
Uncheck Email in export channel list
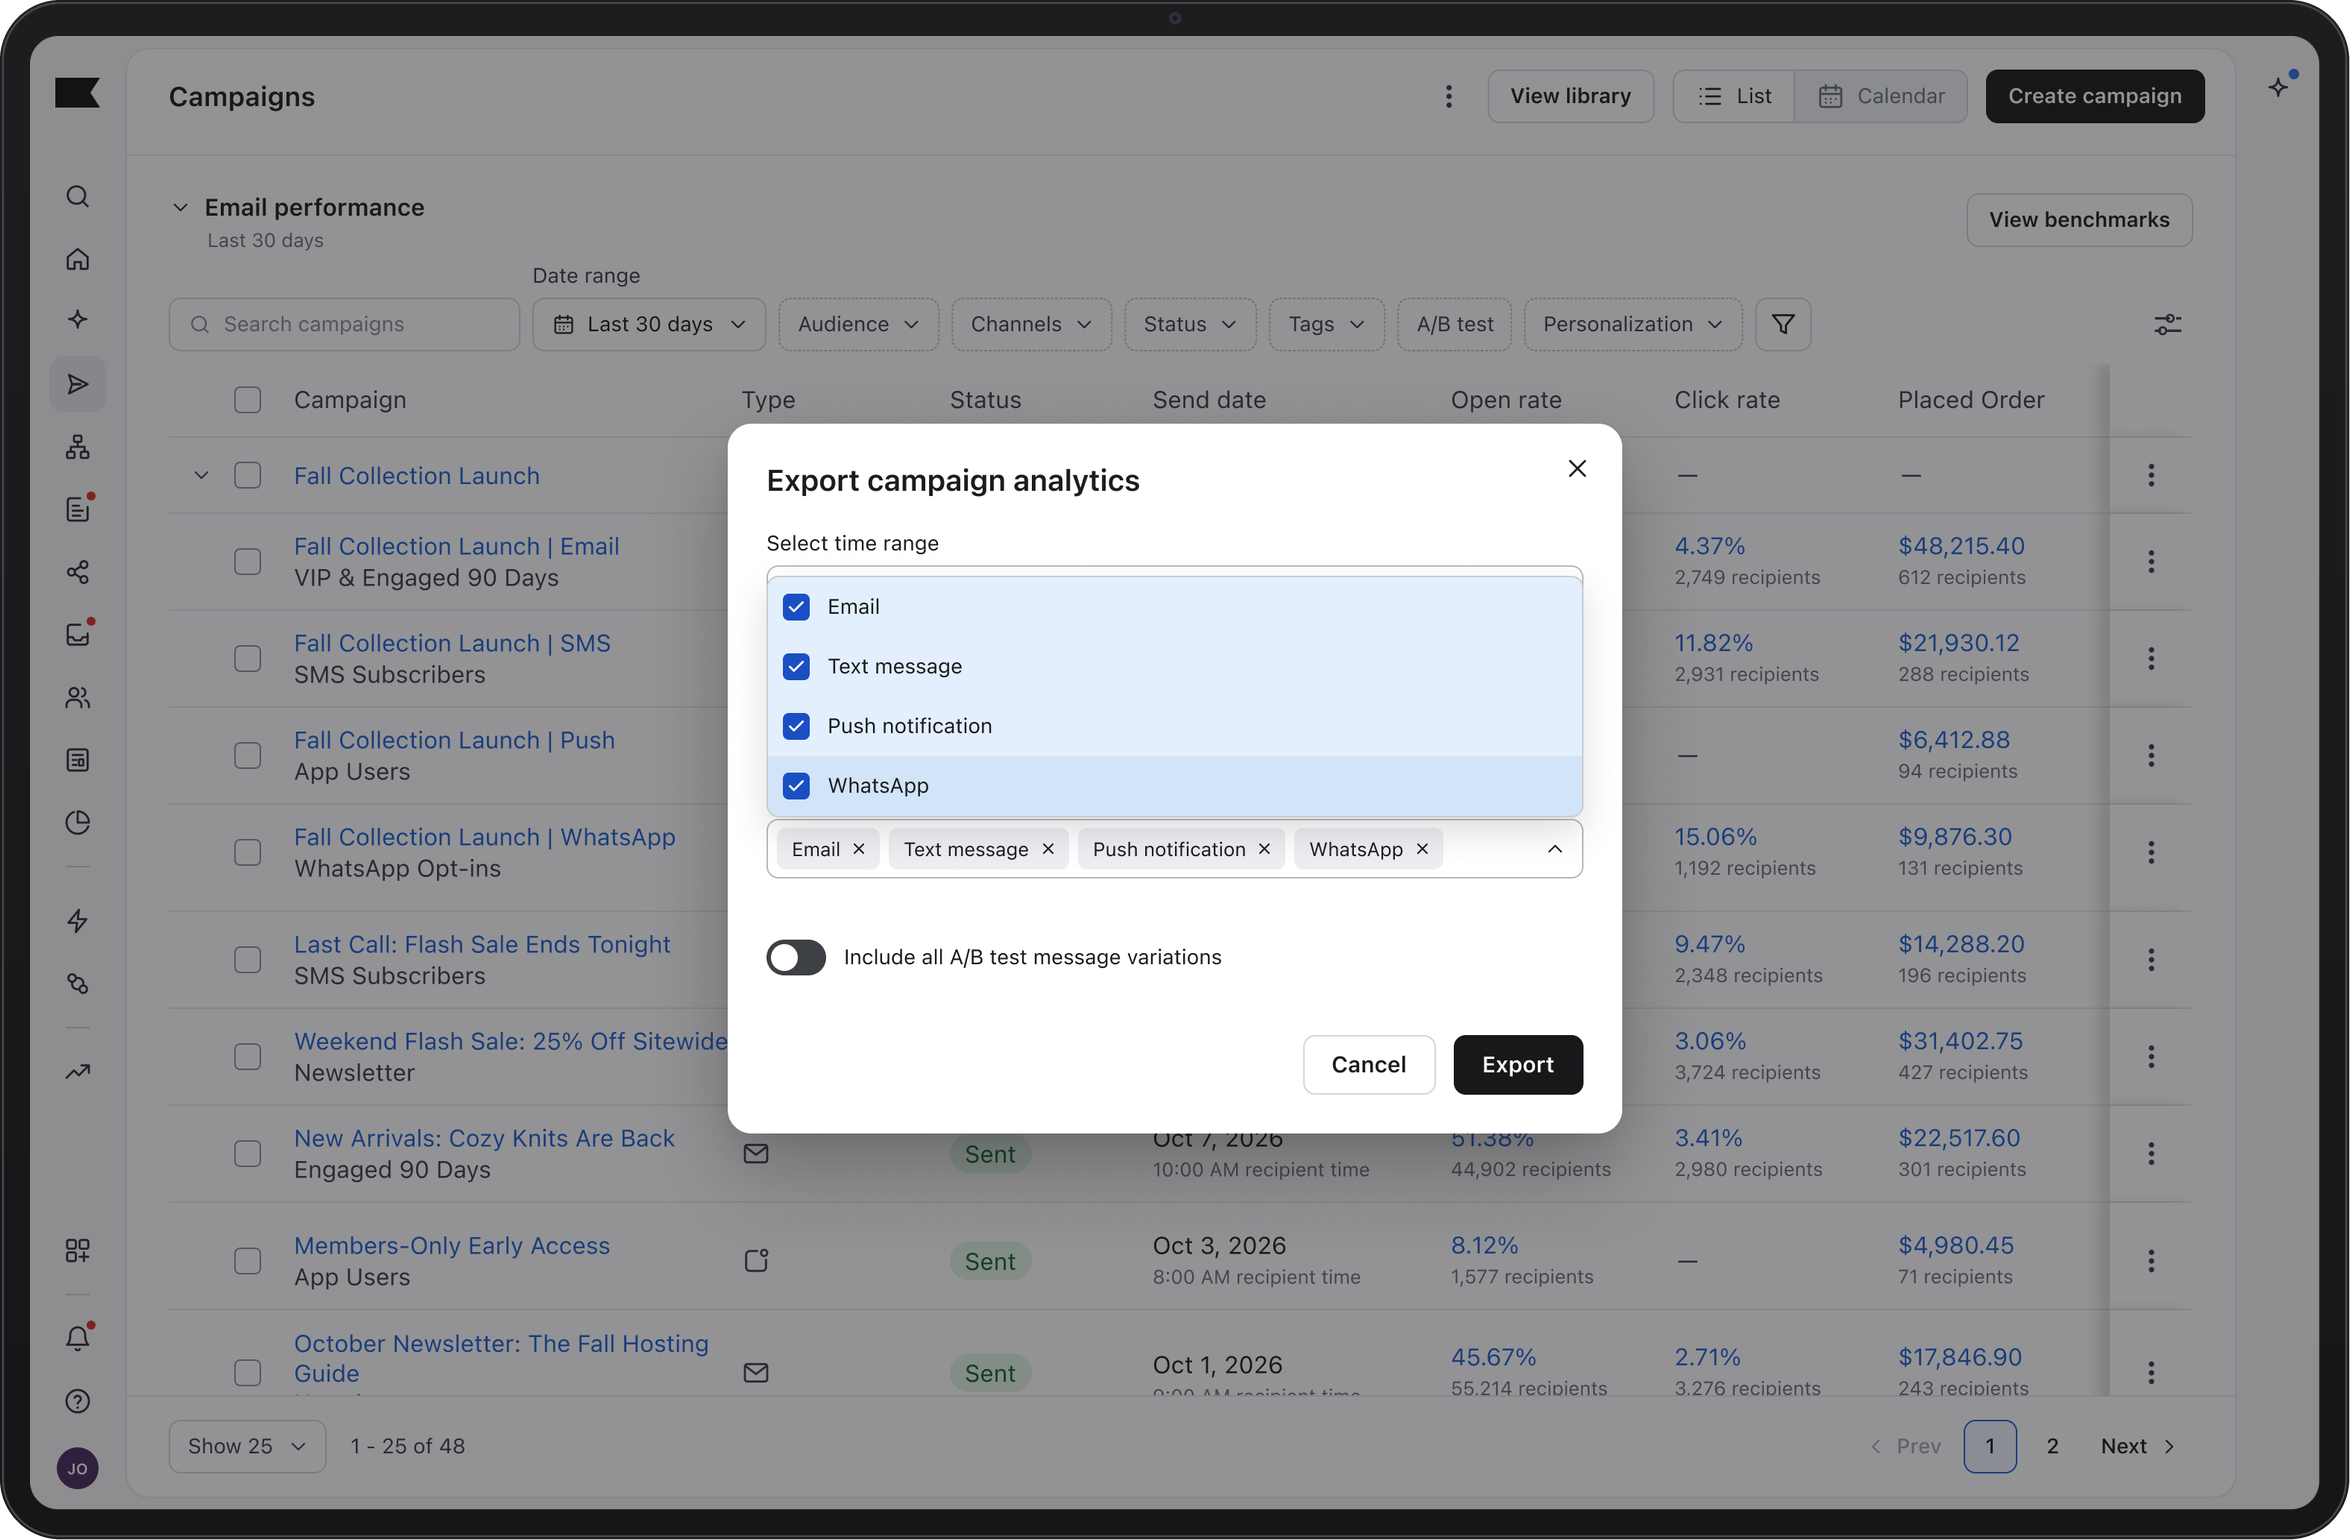(x=796, y=607)
